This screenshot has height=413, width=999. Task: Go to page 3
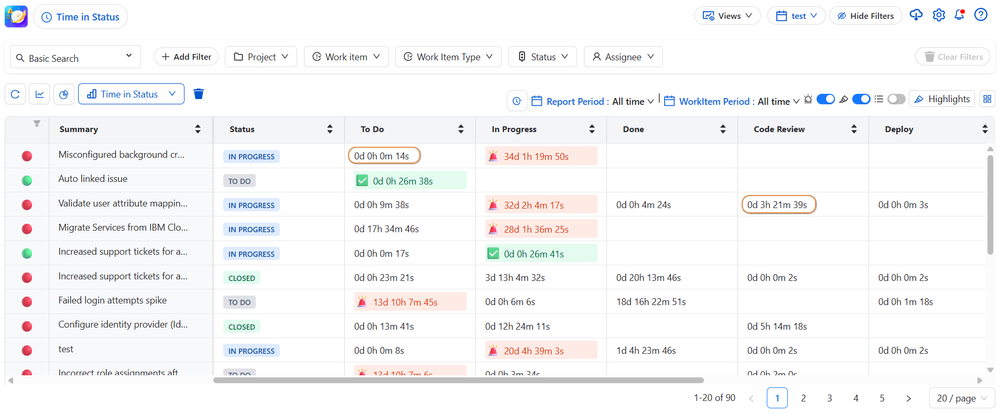point(830,398)
